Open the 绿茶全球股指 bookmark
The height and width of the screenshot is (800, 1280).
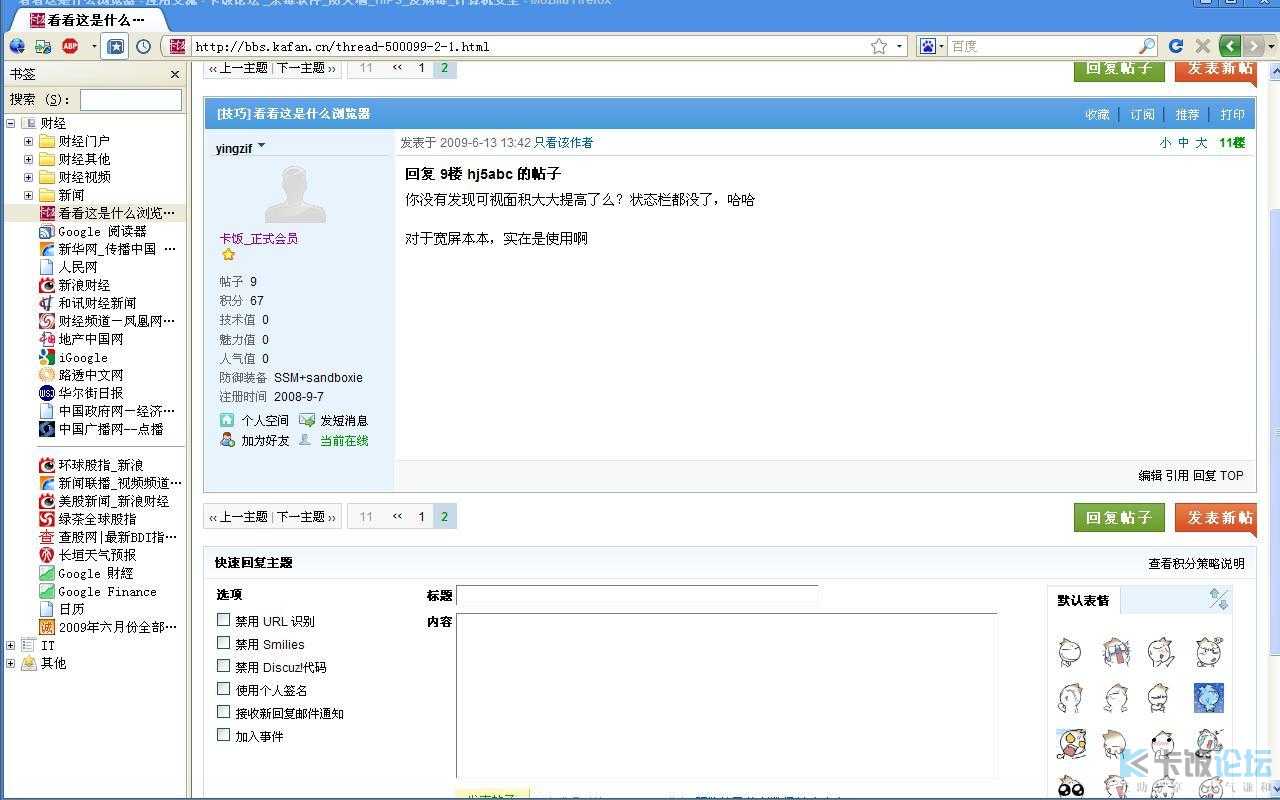tap(88, 519)
